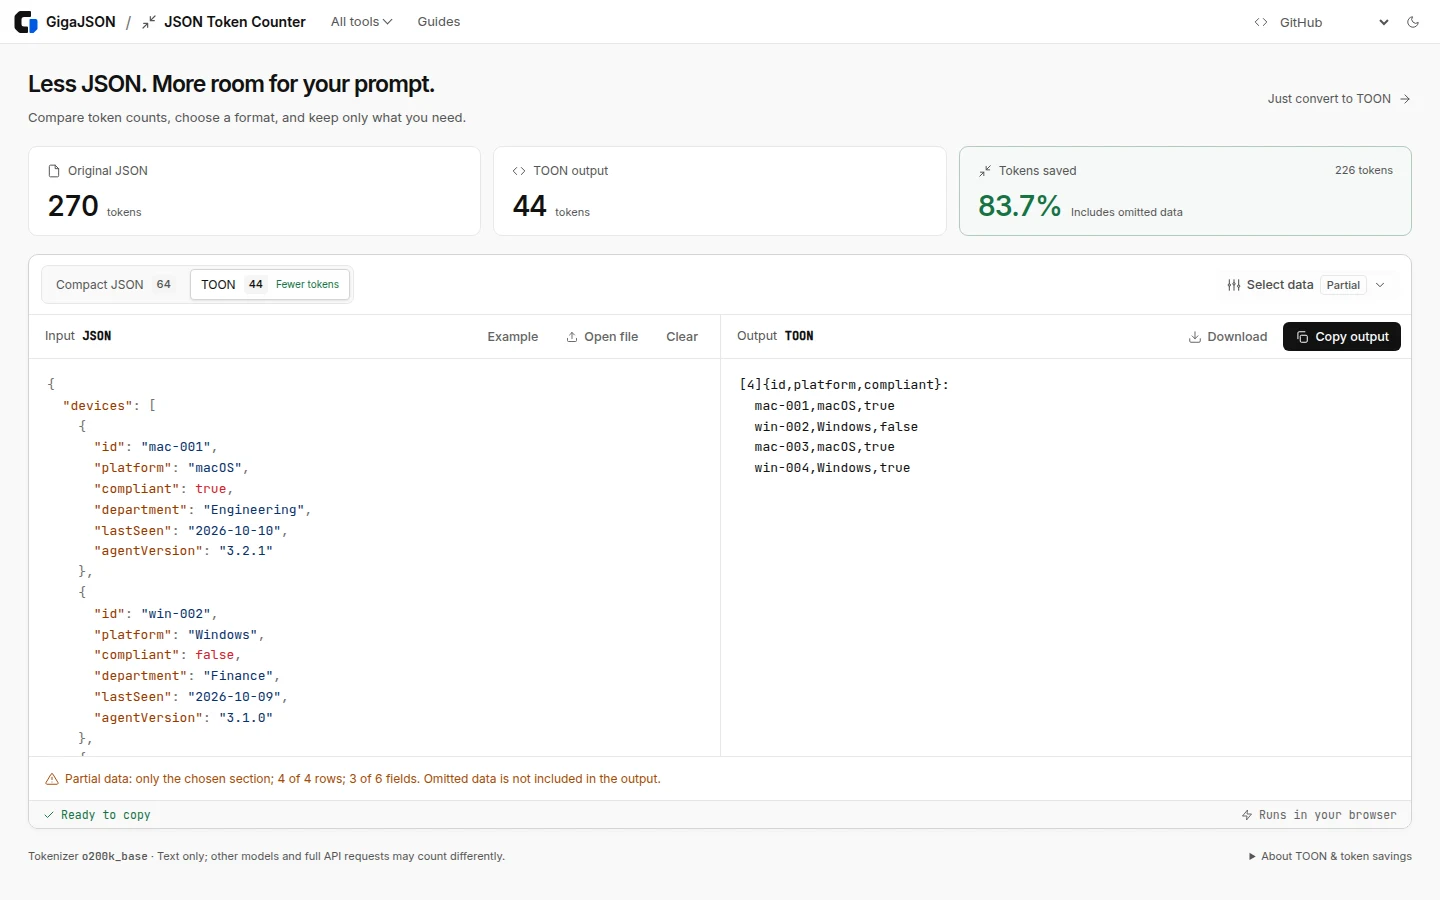
Task: Click the 226 tokens label
Action: click(x=1364, y=171)
